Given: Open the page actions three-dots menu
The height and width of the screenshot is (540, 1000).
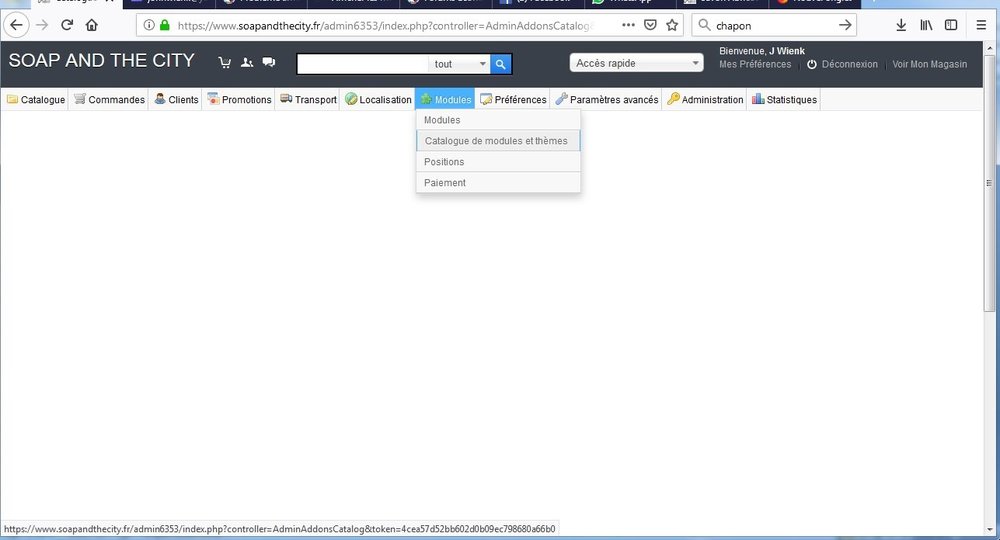Looking at the screenshot, I should click(628, 26).
